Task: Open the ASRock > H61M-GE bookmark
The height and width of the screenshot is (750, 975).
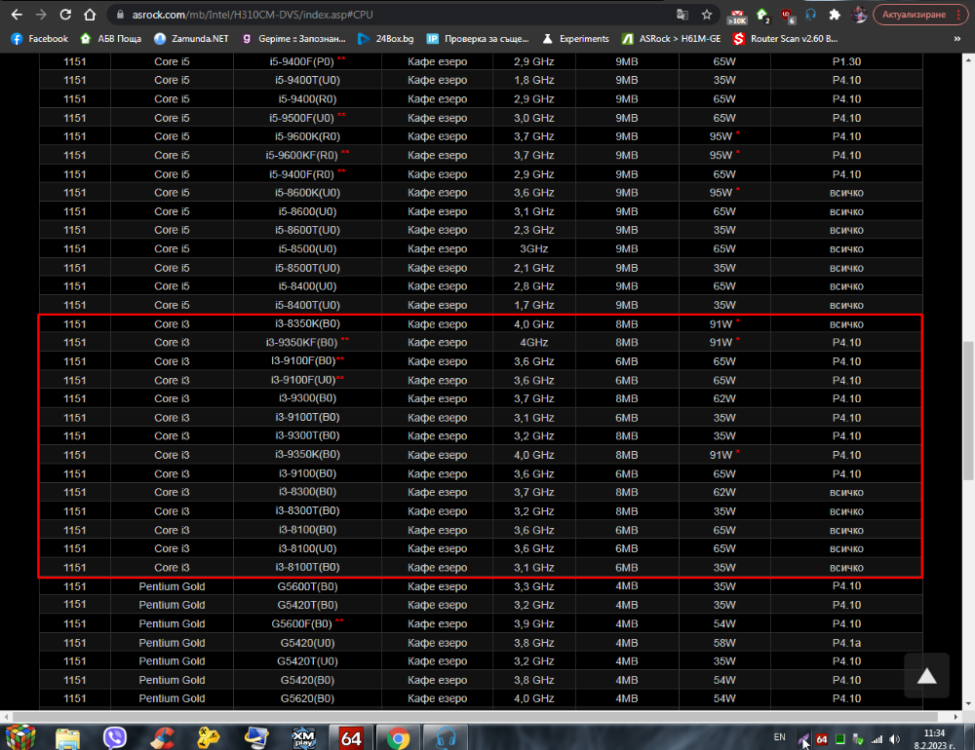Action: (x=672, y=39)
